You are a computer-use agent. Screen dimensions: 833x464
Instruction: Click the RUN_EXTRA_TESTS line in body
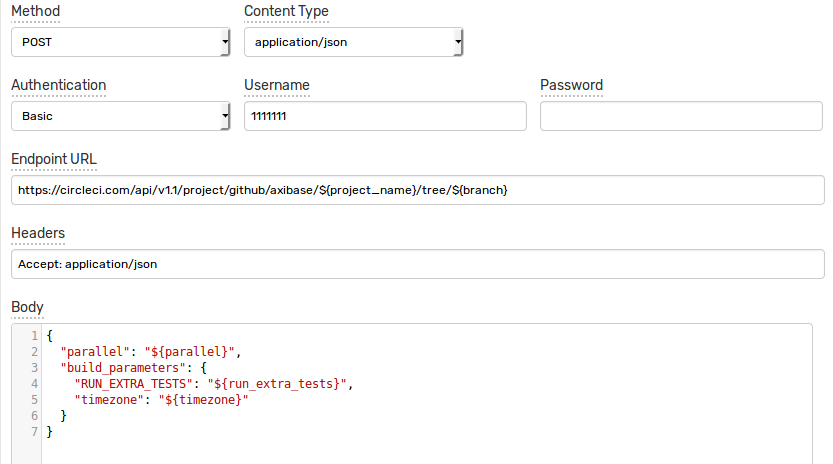(x=214, y=384)
